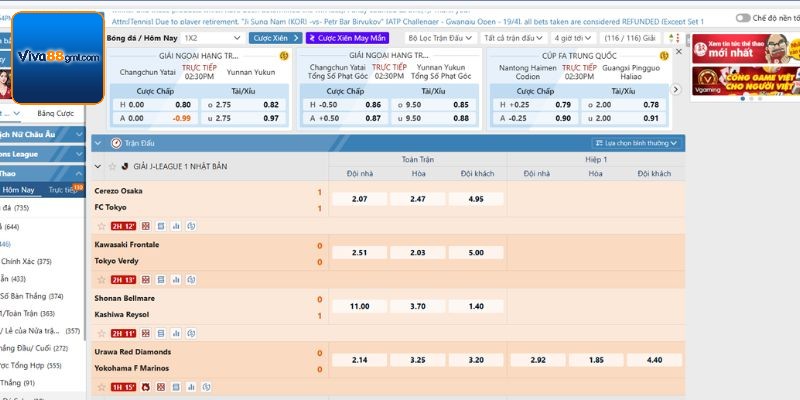Bet first-half draw odds 1.85 Urawa match
The height and width of the screenshot is (400, 800).
(596, 360)
